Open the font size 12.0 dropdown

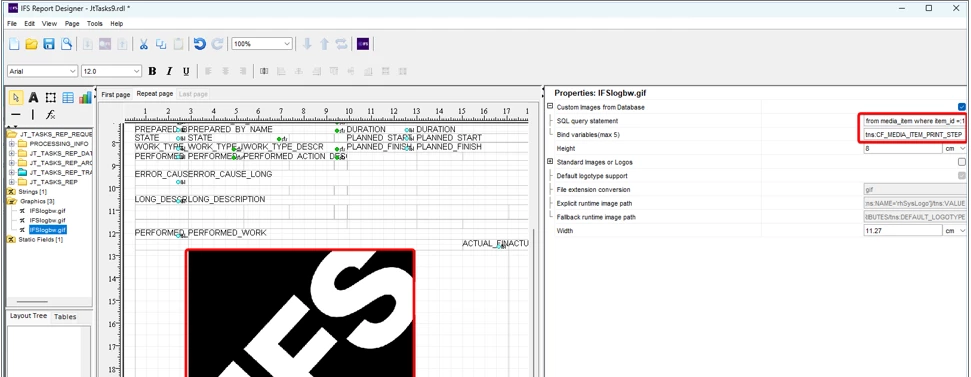pyautogui.click(x=137, y=71)
